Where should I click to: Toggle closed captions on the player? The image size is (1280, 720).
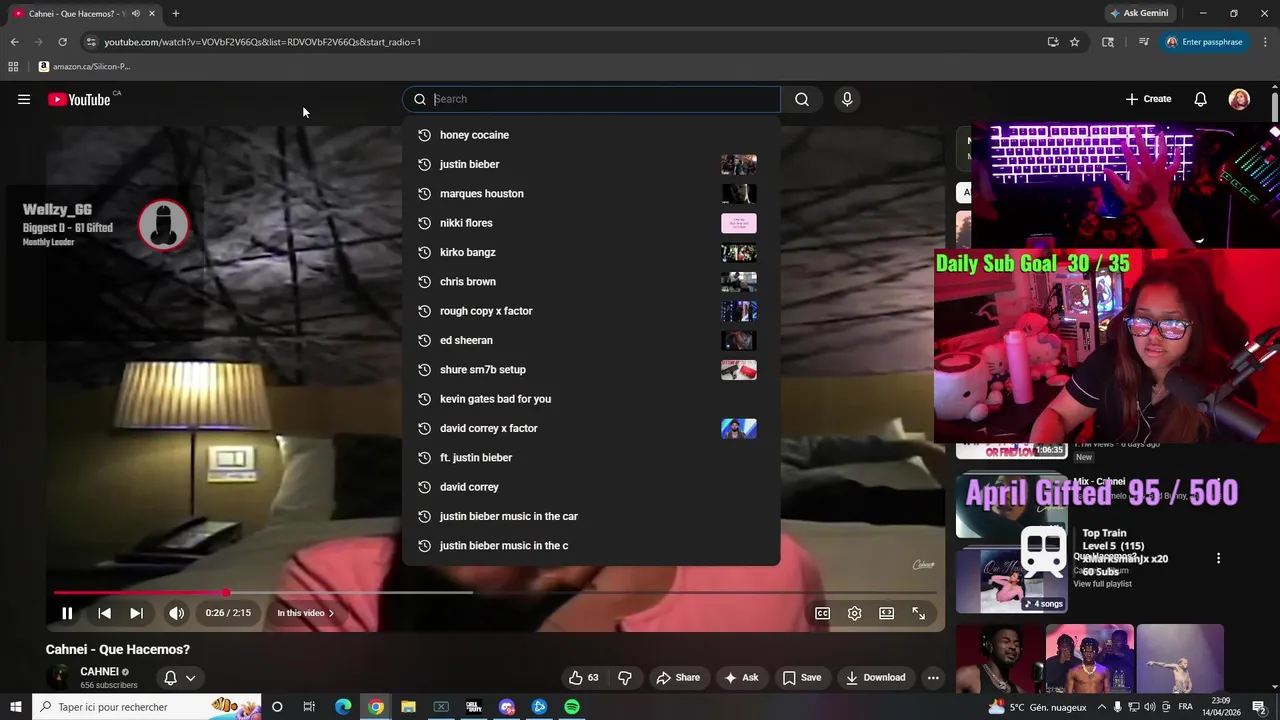coord(822,613)
